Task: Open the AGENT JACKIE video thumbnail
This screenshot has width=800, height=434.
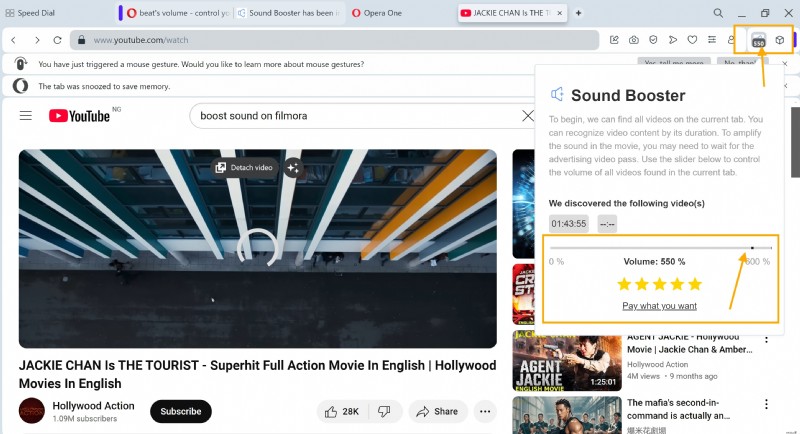Action: (x=567, y=361)
